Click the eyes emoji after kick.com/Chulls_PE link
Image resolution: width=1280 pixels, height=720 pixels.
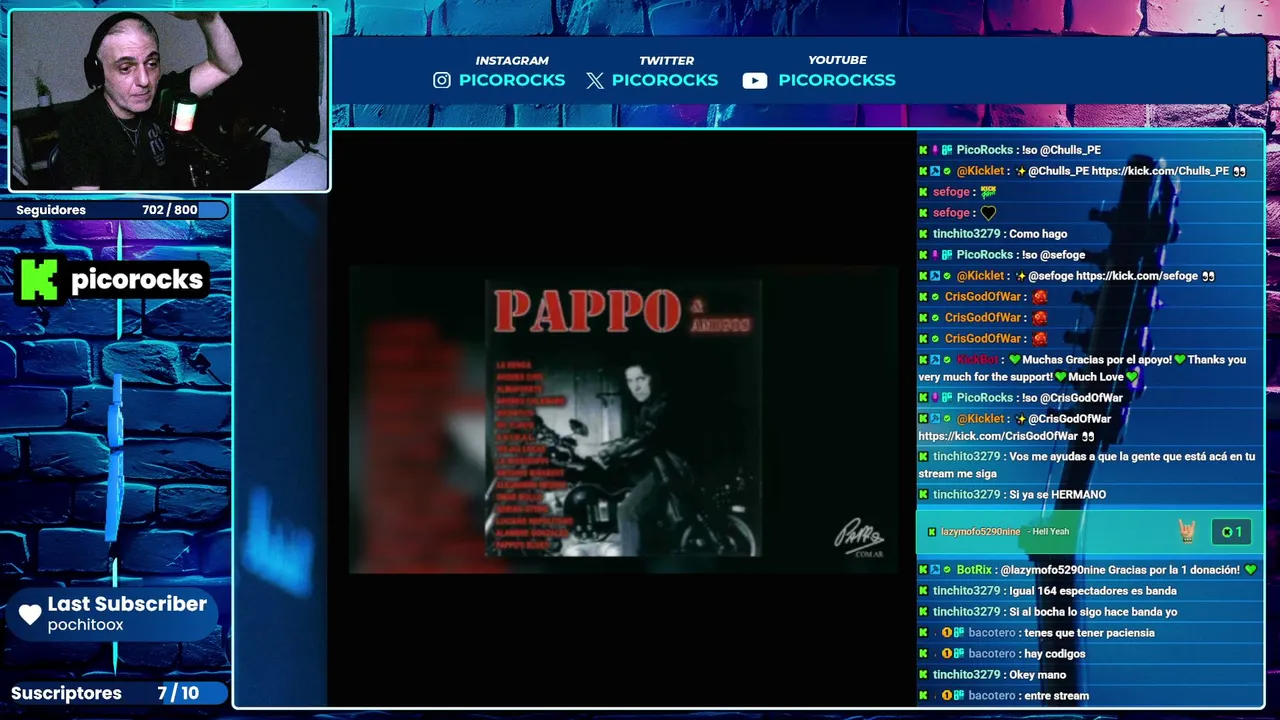1240,171
